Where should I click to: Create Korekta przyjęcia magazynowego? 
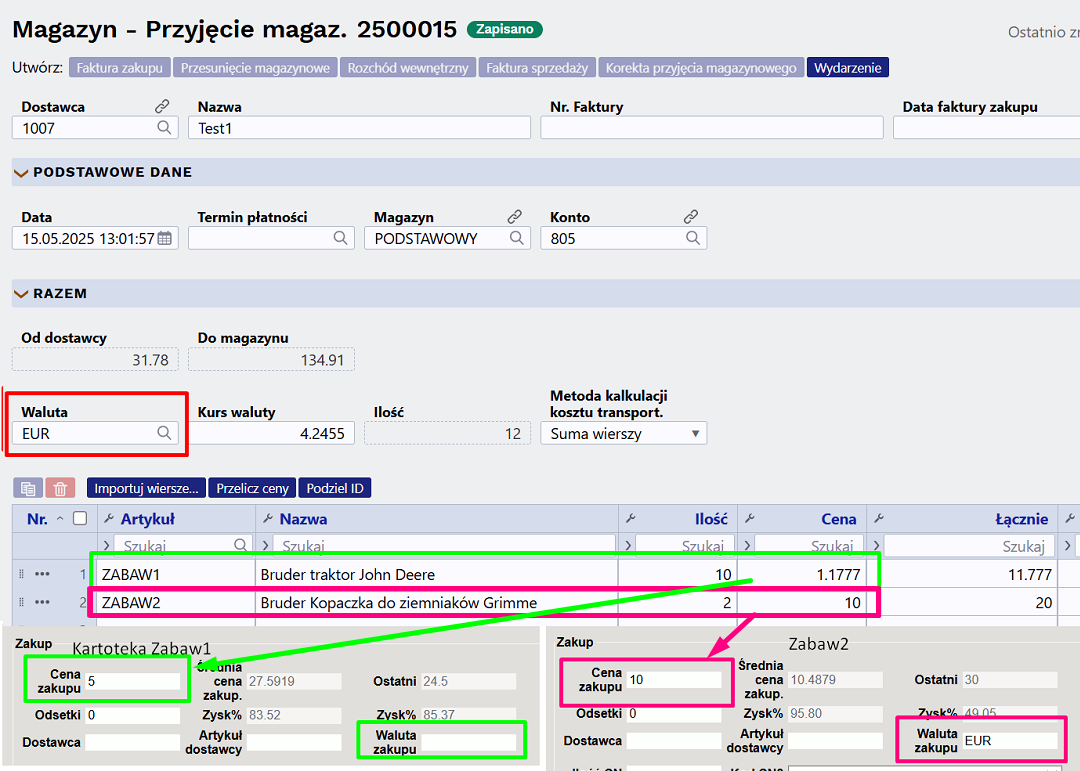(700, 68)
